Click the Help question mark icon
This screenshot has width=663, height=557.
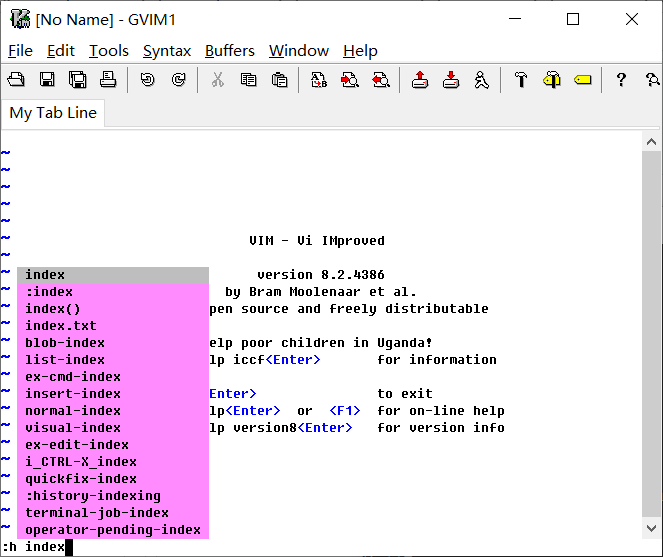621,80
